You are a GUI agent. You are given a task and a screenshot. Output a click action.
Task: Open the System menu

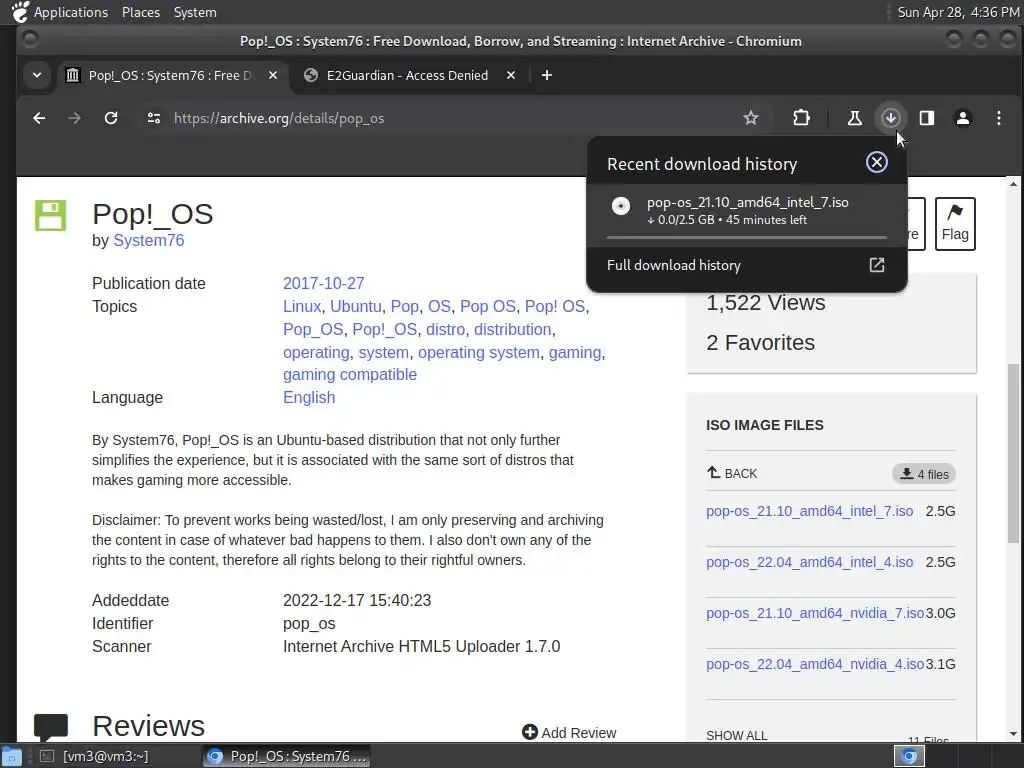tap(195, 12)
